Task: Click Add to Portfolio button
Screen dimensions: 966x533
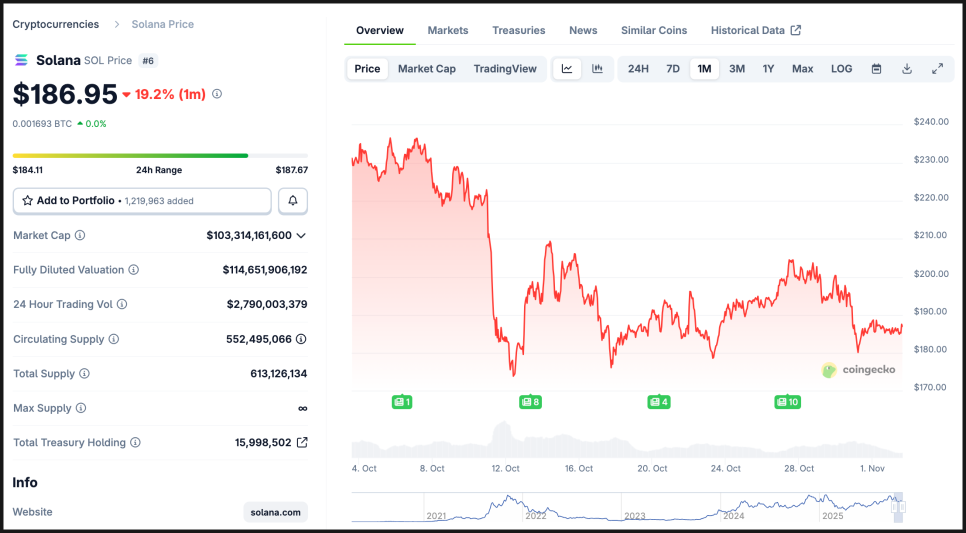Action: (142, 201)
